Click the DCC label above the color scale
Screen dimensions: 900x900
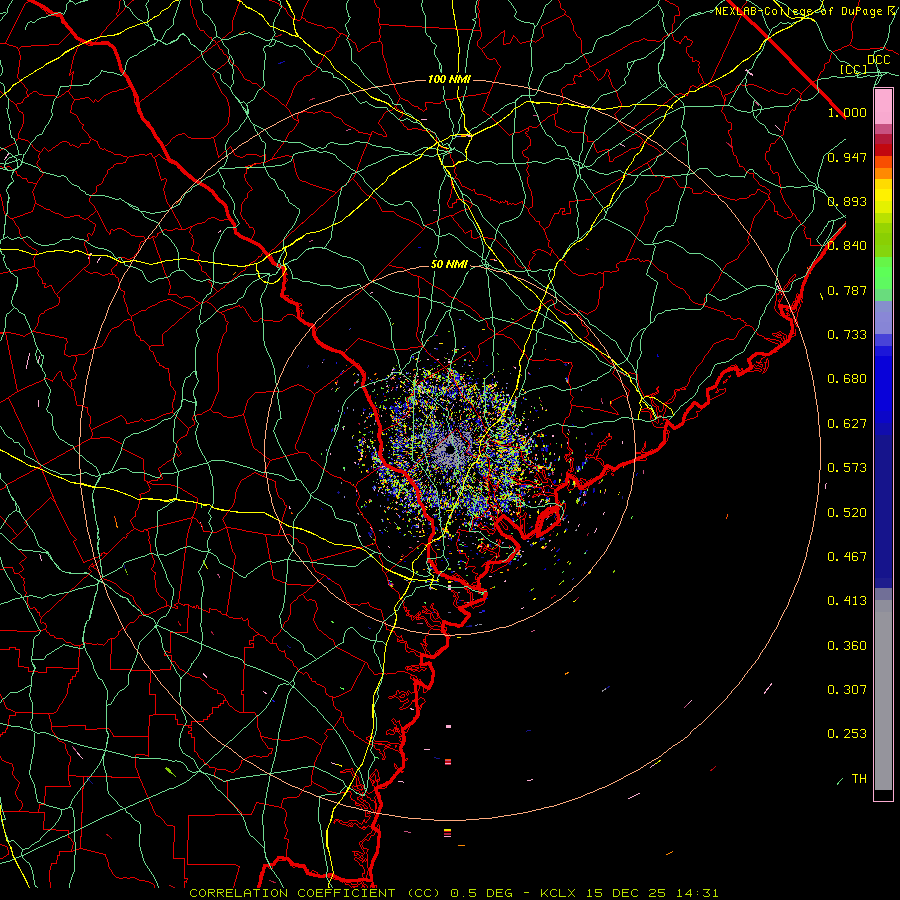(878, 60)
